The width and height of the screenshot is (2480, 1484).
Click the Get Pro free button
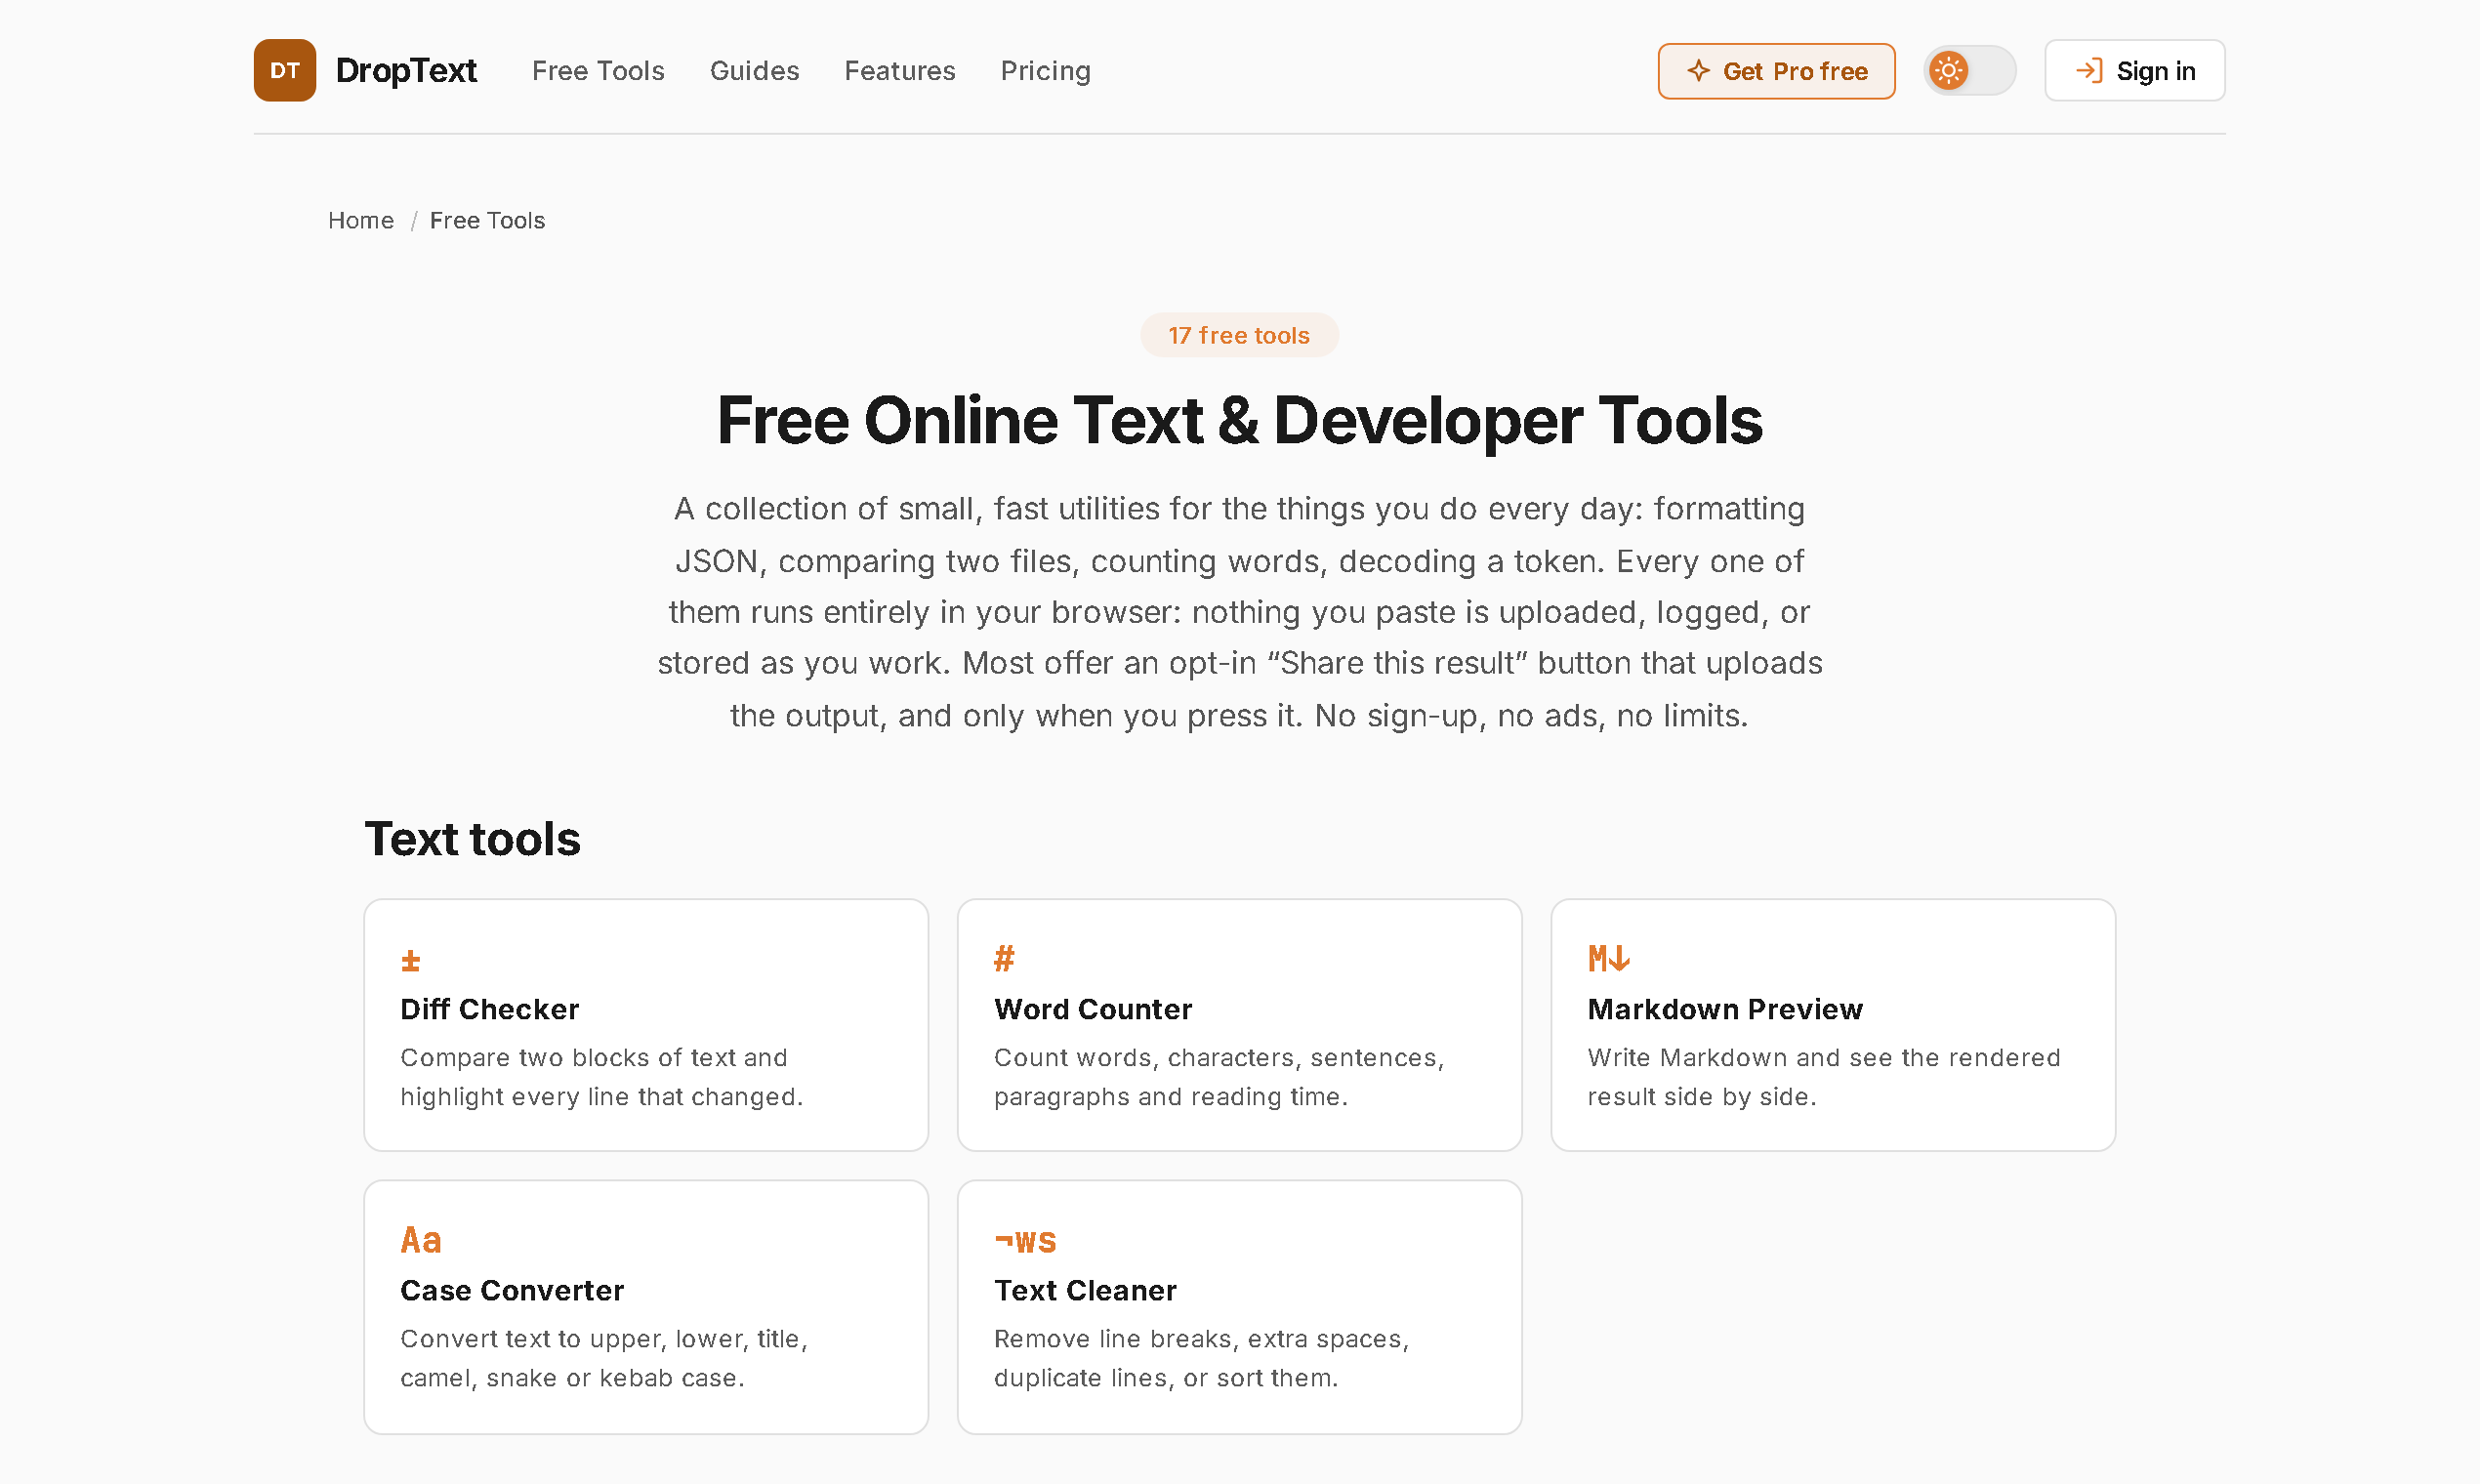tap(1776, 71)
